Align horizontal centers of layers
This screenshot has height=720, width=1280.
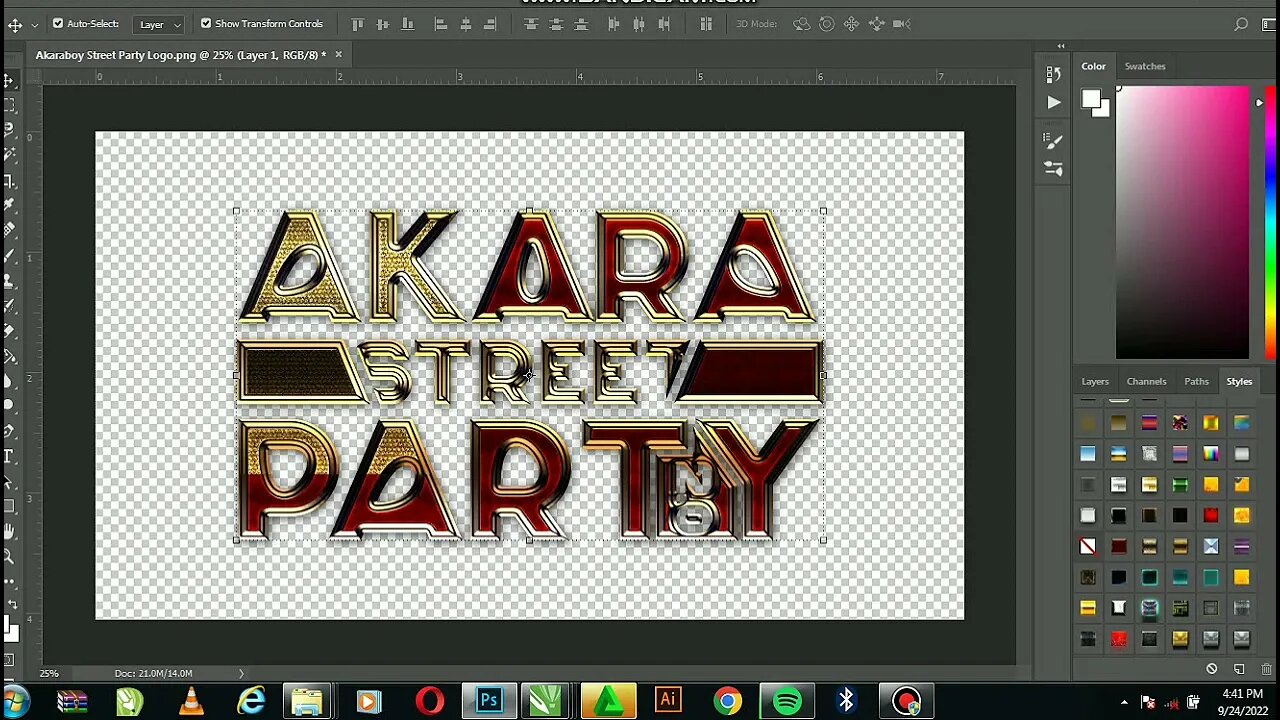[465, 24]
